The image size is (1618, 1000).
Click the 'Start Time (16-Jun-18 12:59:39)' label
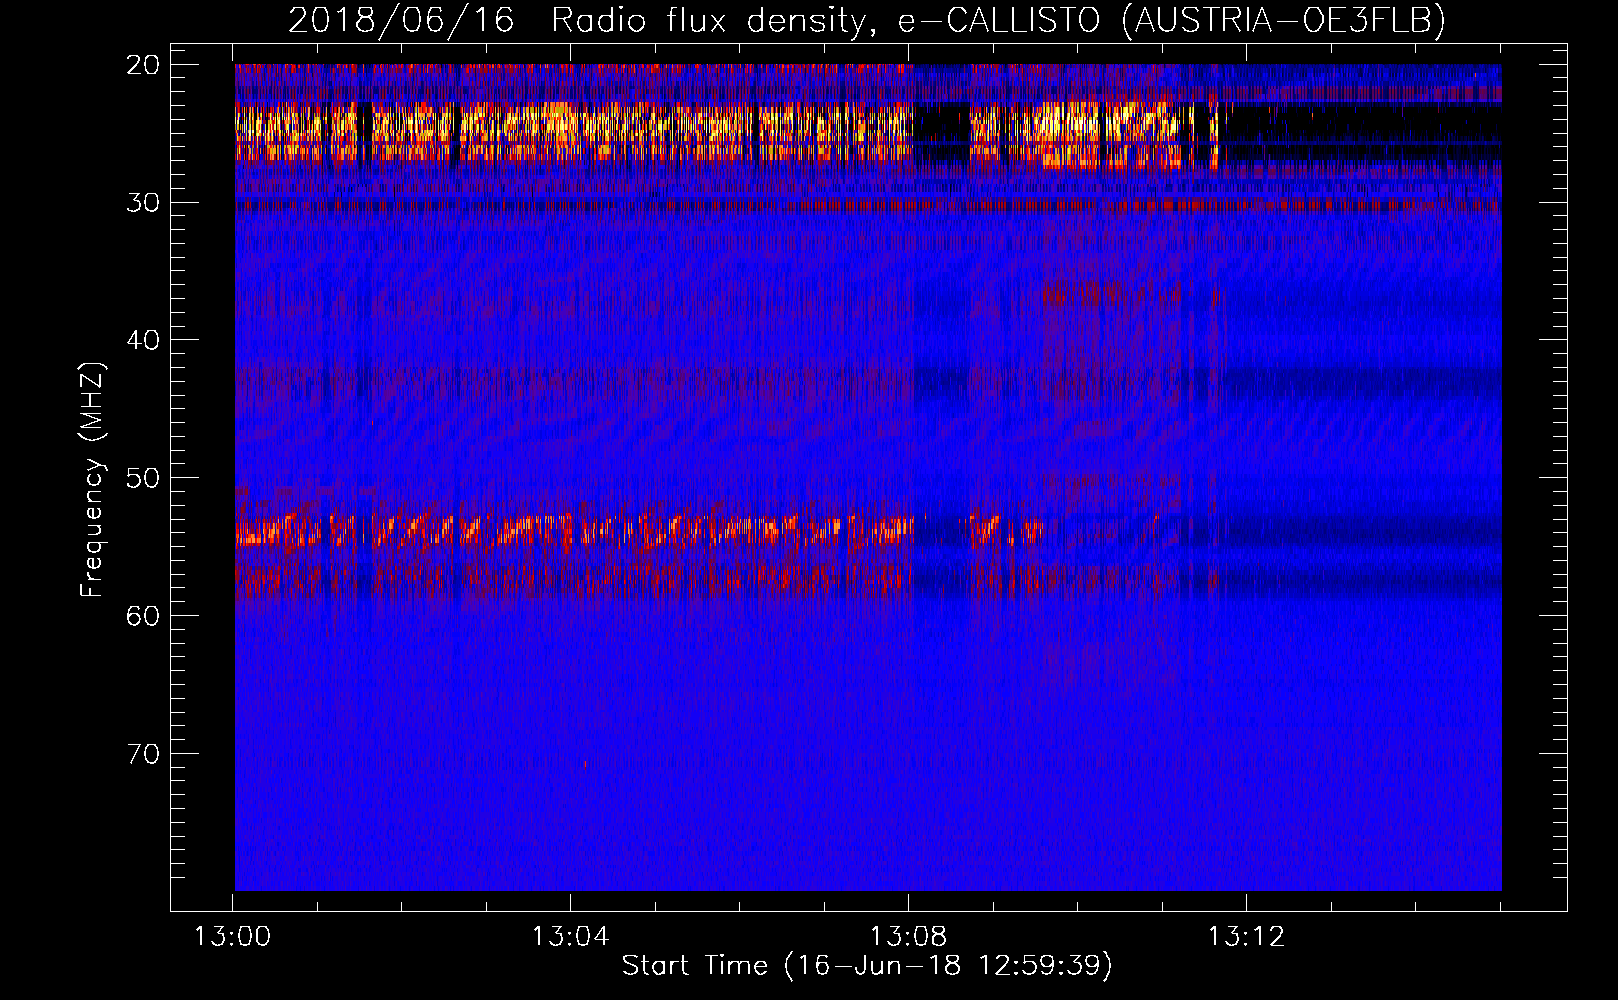867,966
